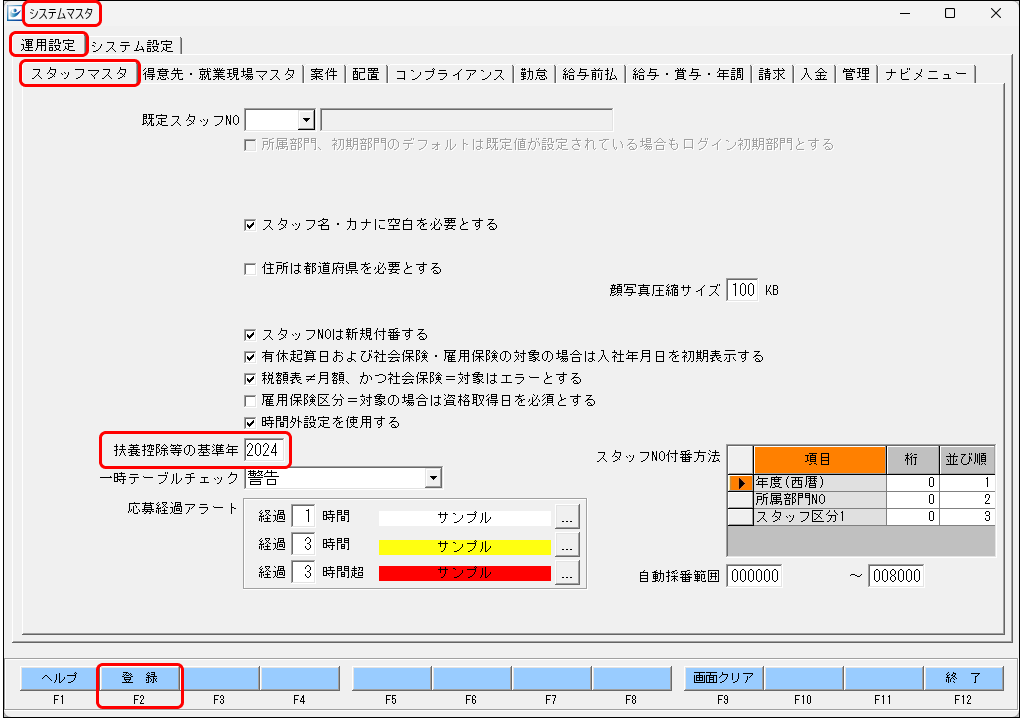Click the blank F3 function button

coord(220,678)
